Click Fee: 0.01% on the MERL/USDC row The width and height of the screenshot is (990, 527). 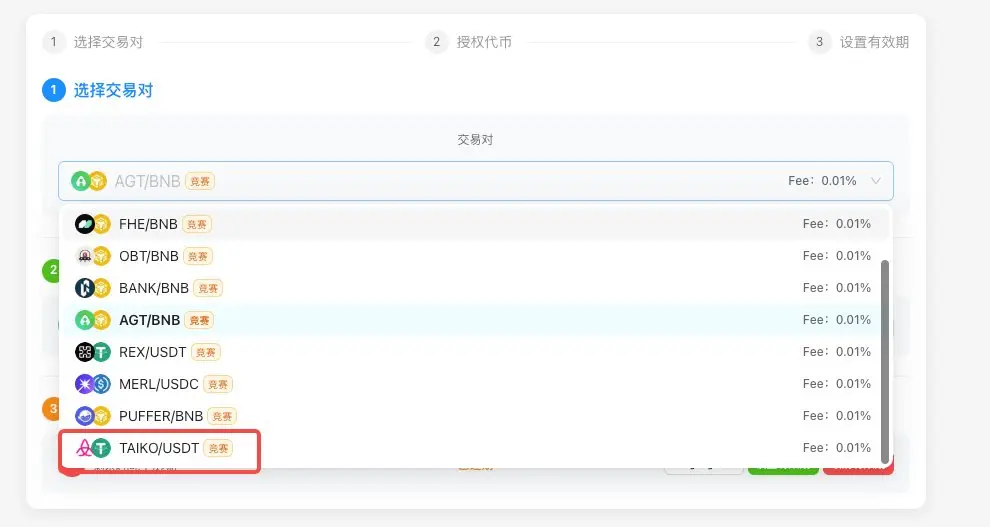837,384
